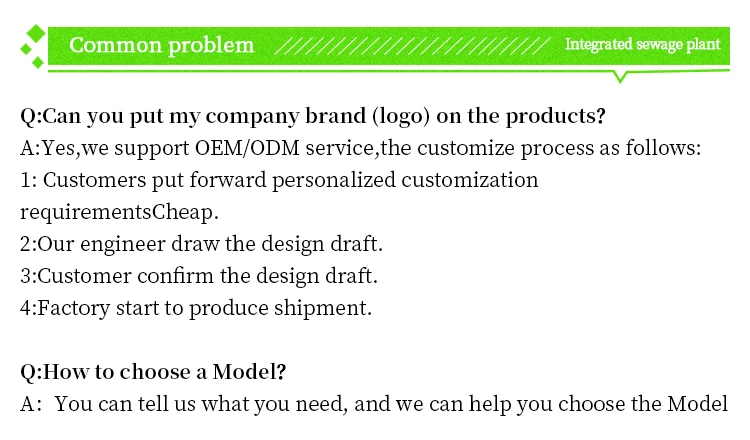Click the green diamond cluster icon
The width and height of the screenshot is (750, 440).
[x=33, y=46]
